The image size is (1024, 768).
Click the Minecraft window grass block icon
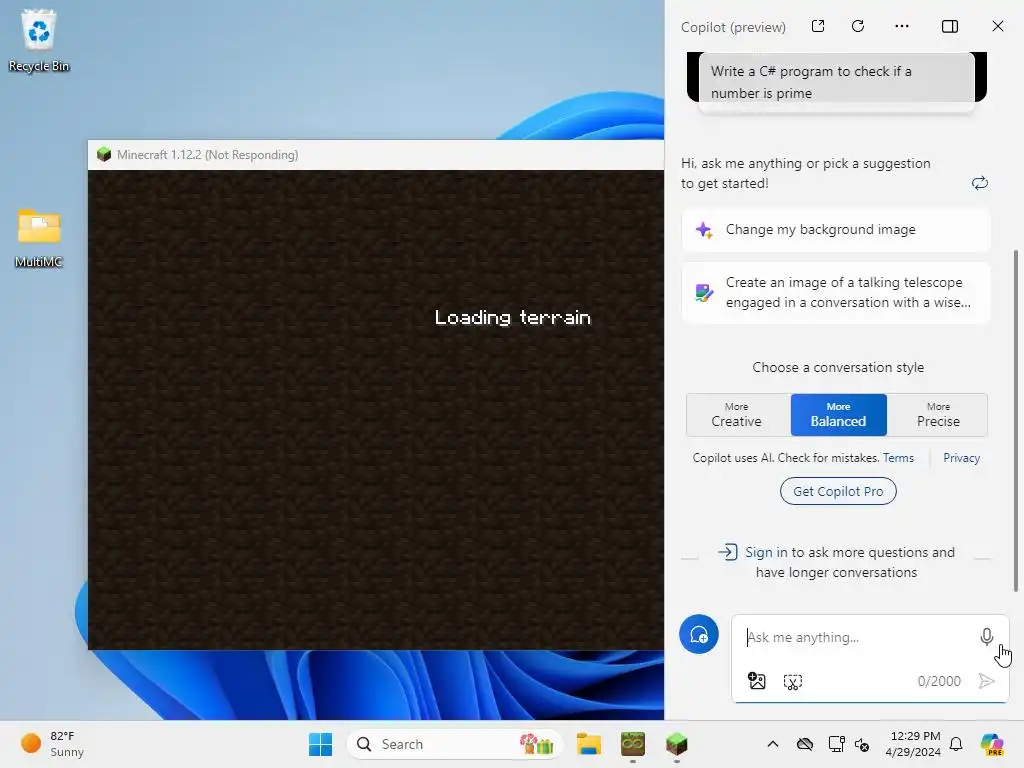coord(103,155)
